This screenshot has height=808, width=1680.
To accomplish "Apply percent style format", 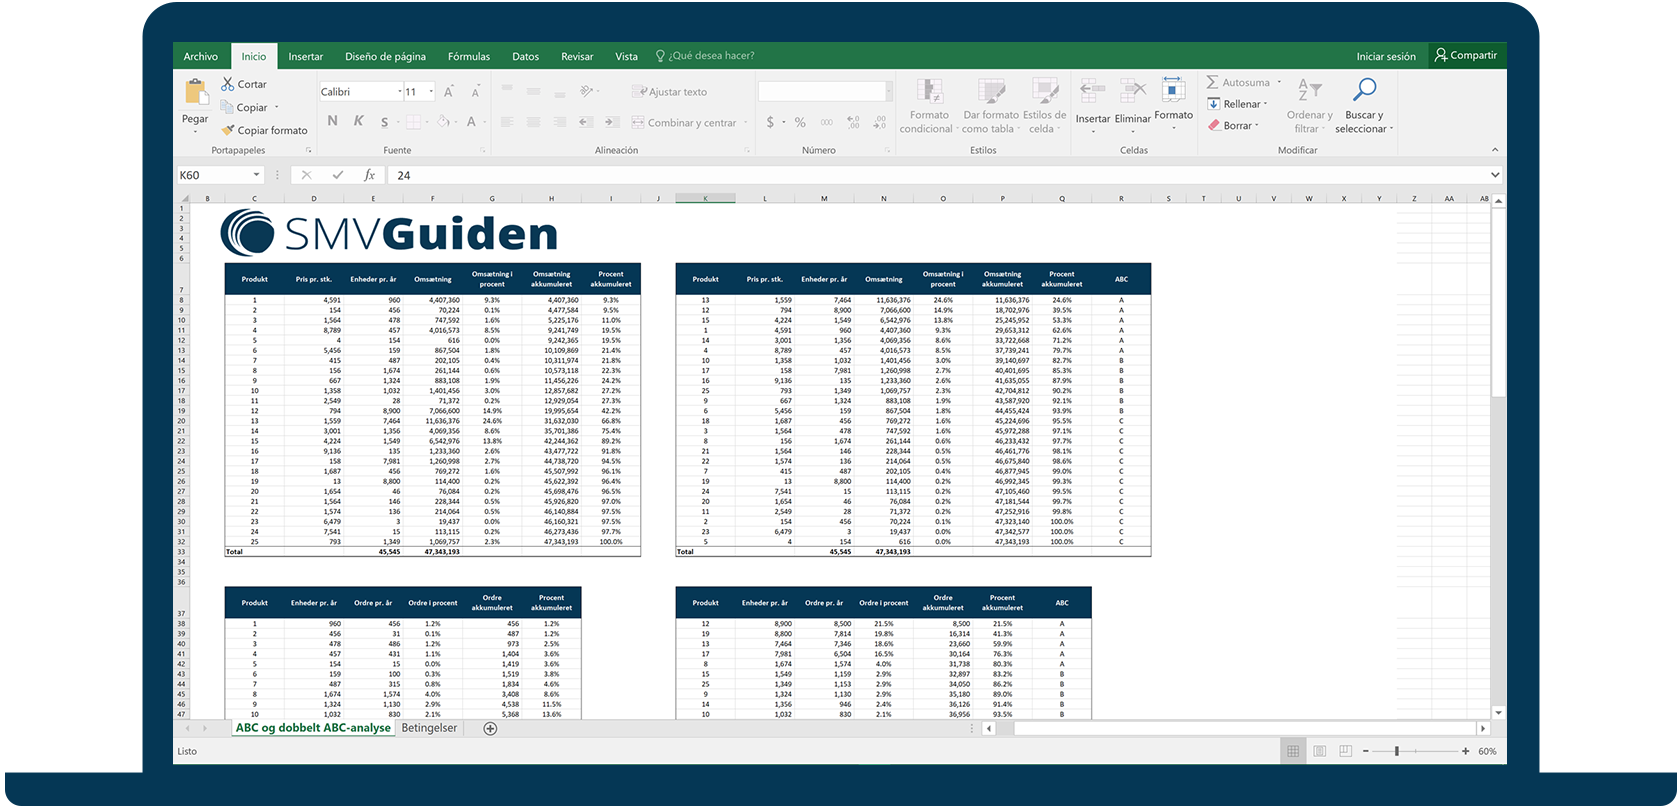I will click(x=800, y=122).
